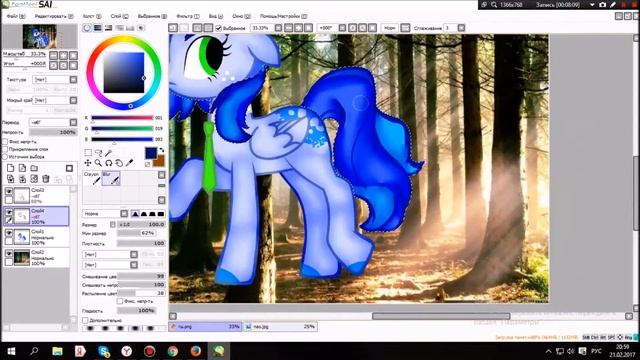The height and width of the screenshot is (360, 640).
Task: Hide the pony layer Слой1
Action: (x=9, y=233)
